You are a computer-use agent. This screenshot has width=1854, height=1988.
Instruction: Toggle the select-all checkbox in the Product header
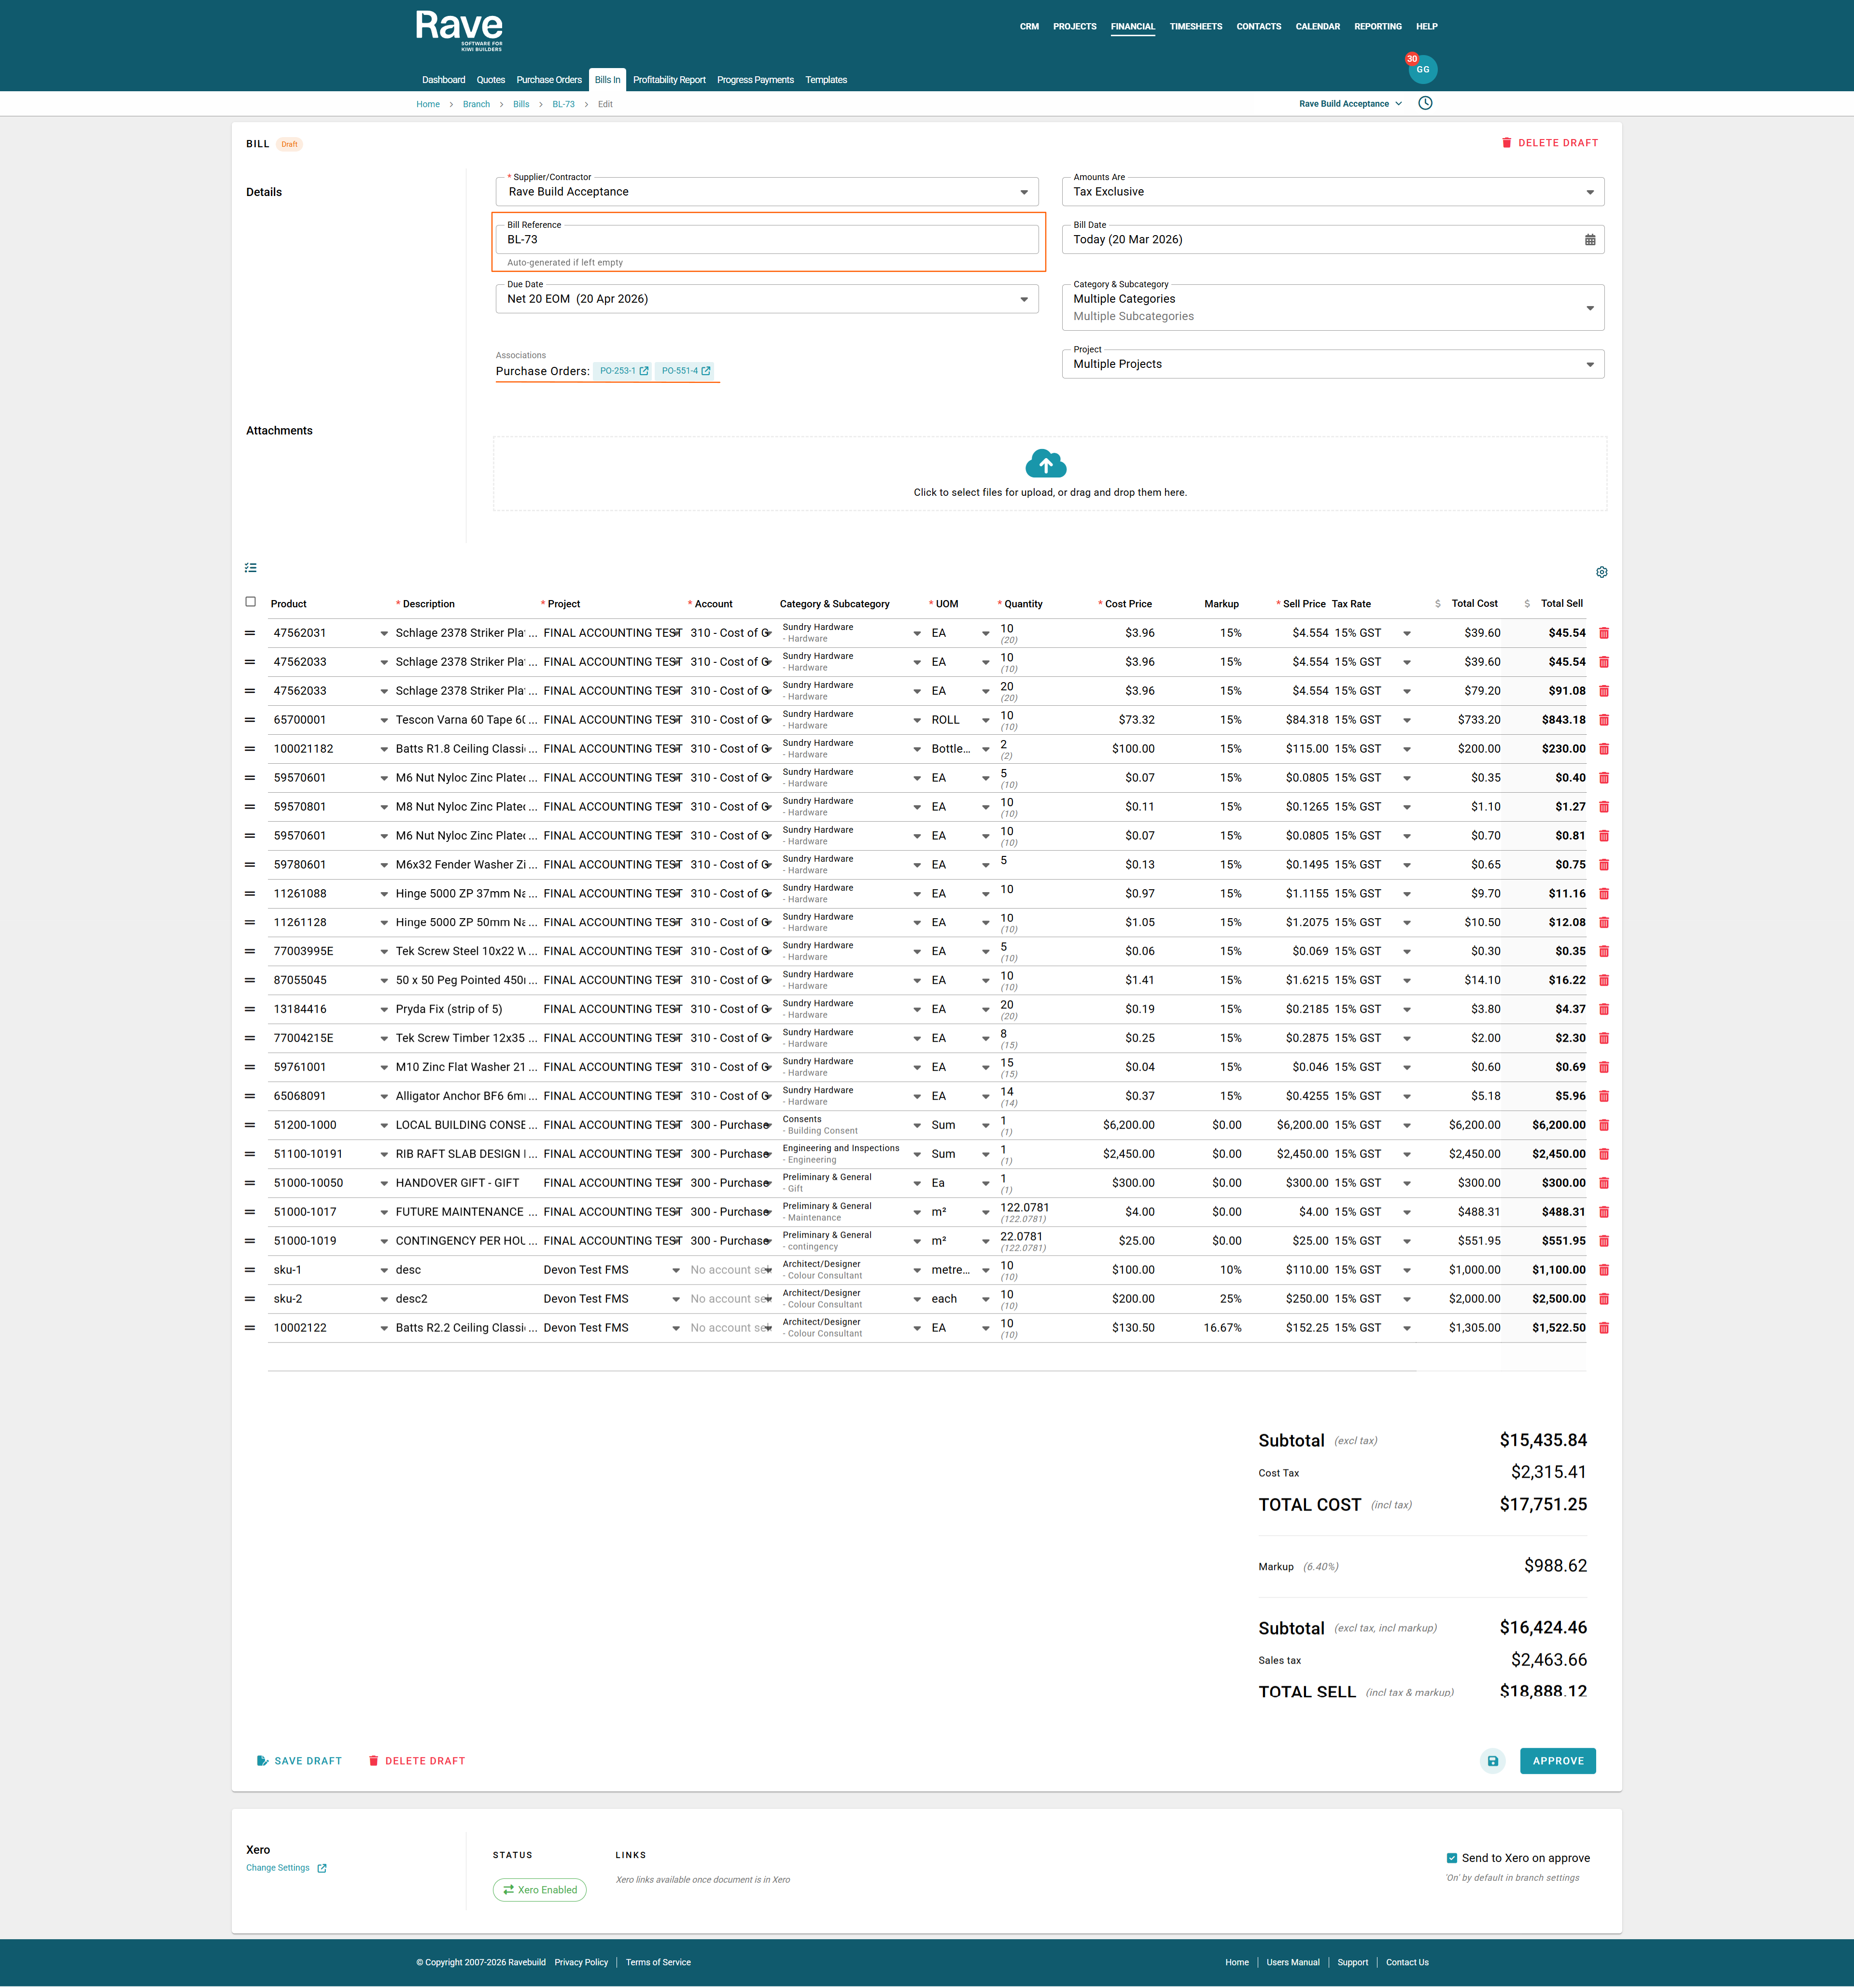click(251, 602)
